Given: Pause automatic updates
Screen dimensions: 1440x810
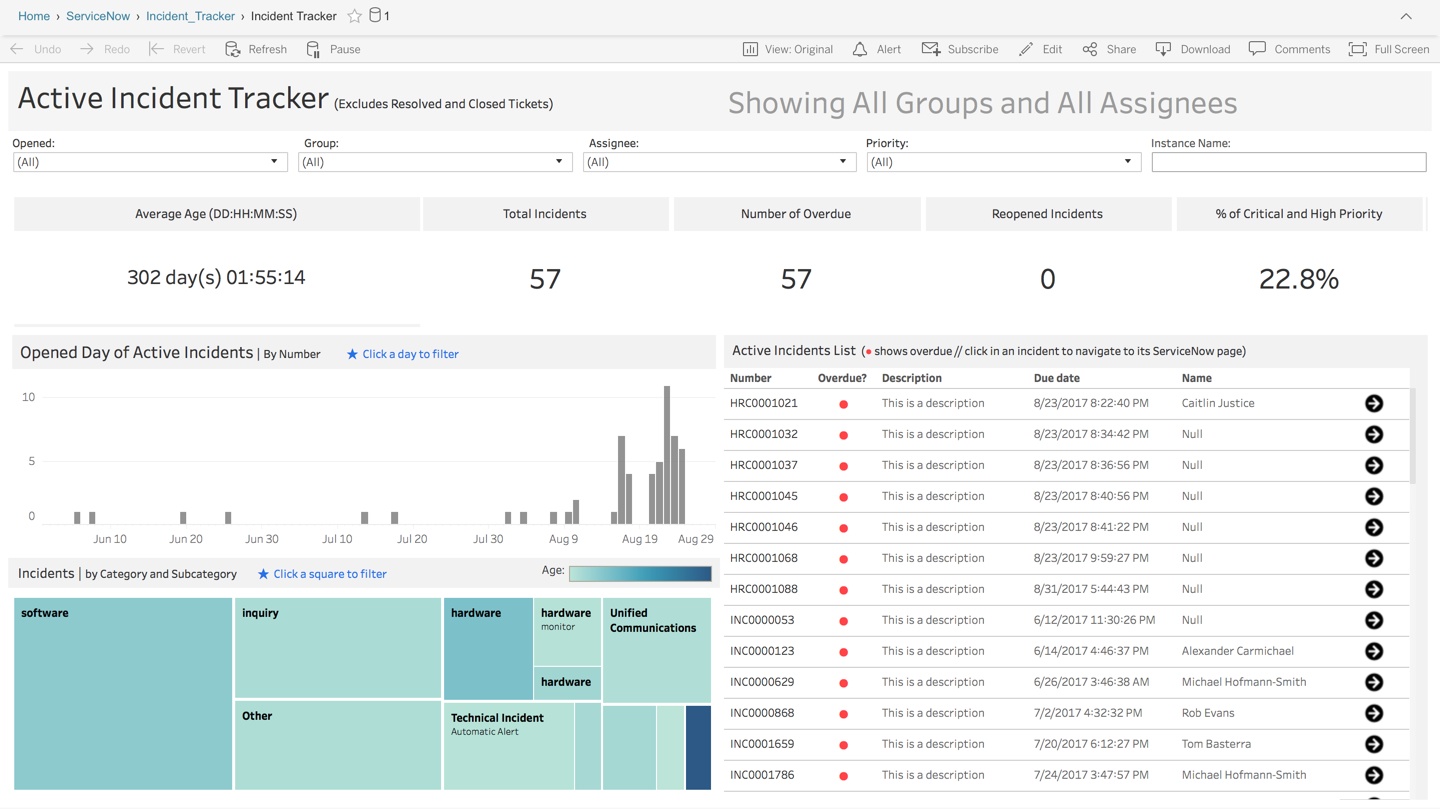Looking at the screenshot, I should pyautogui.click(x=333, y=49).
